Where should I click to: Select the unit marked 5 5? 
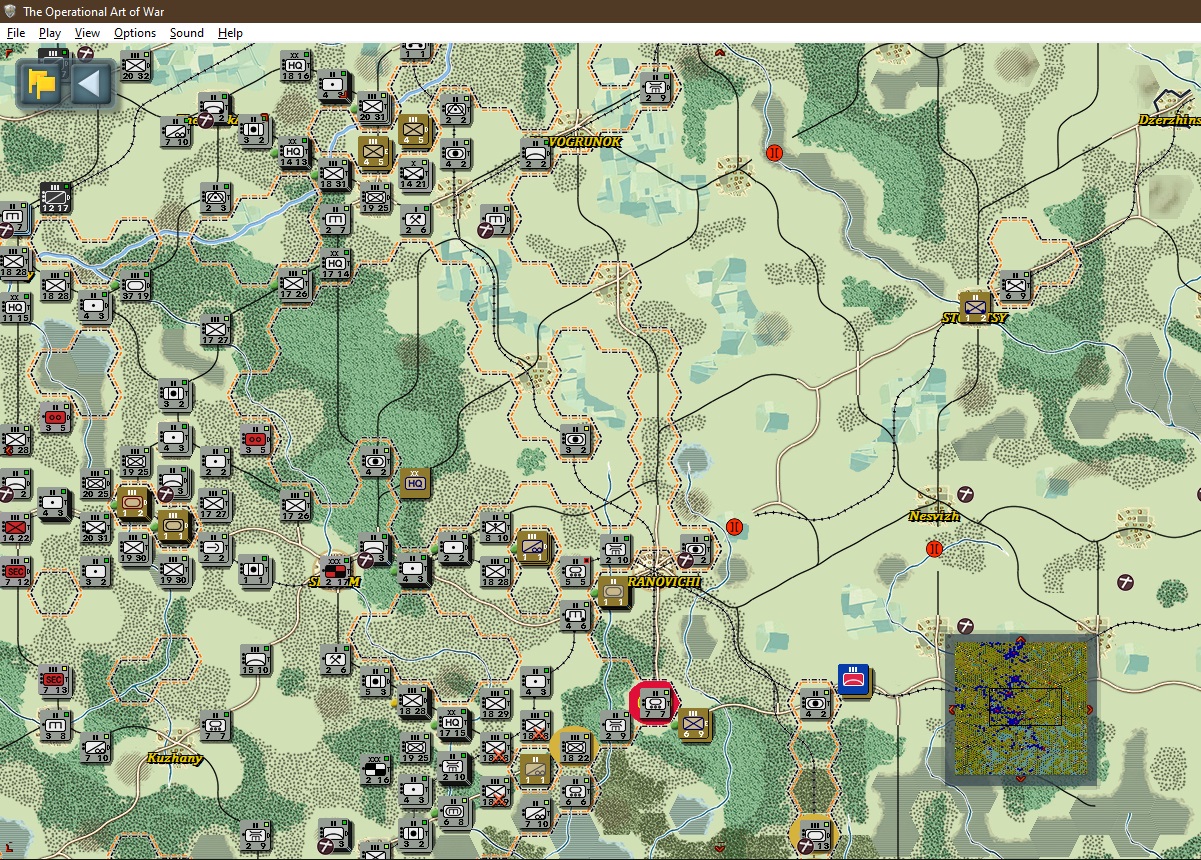575,571
